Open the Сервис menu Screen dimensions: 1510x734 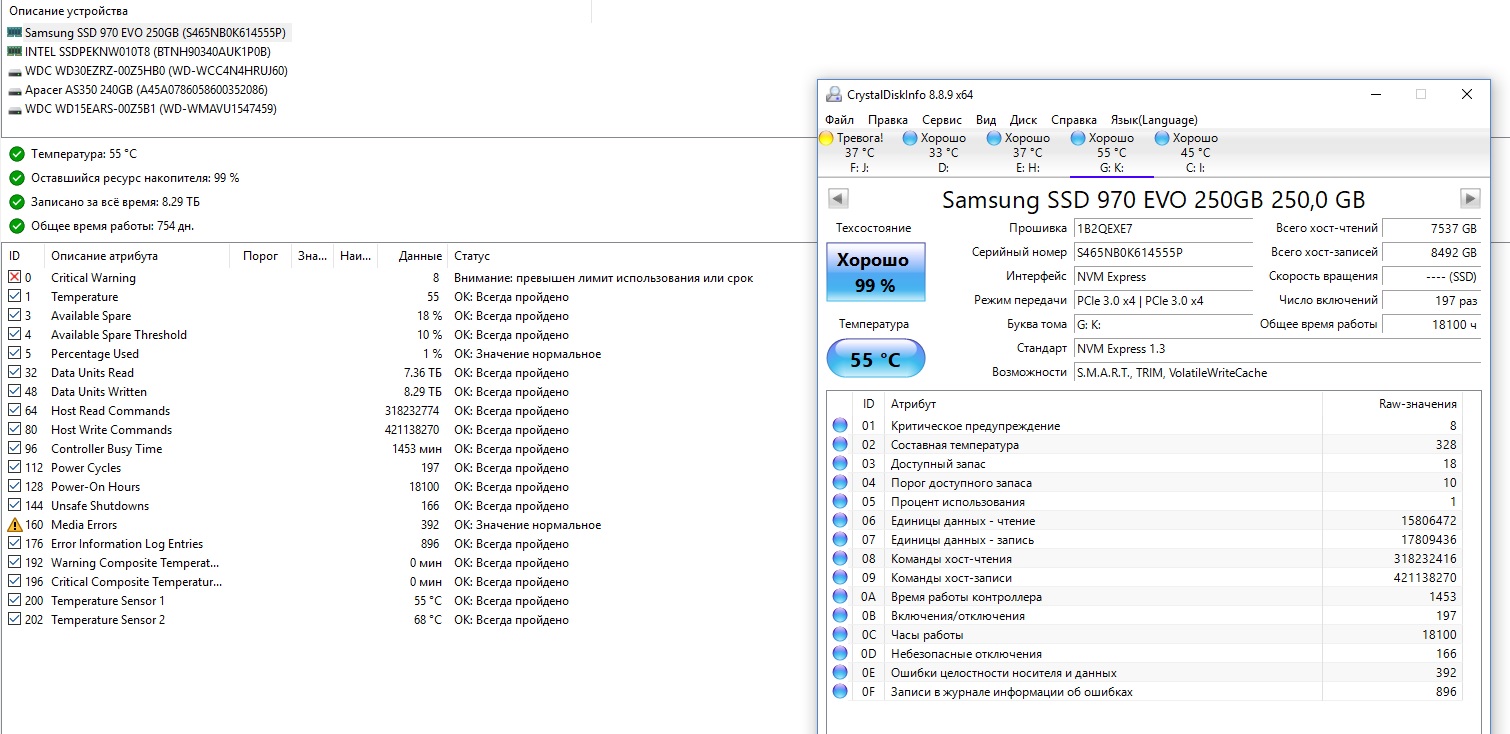point(942,120)
